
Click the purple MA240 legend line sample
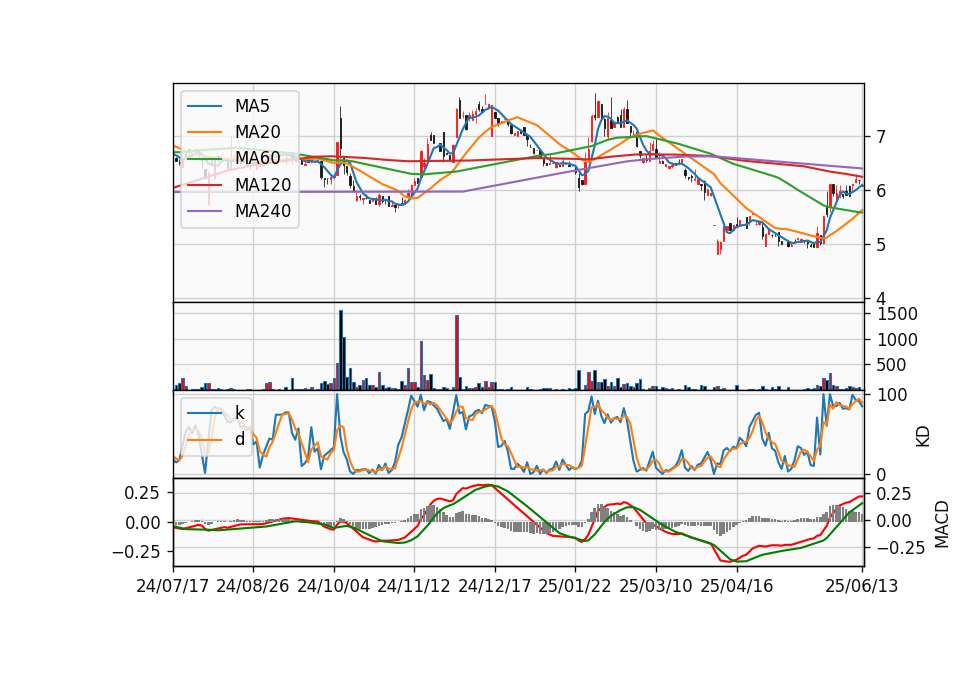[204, 211]
